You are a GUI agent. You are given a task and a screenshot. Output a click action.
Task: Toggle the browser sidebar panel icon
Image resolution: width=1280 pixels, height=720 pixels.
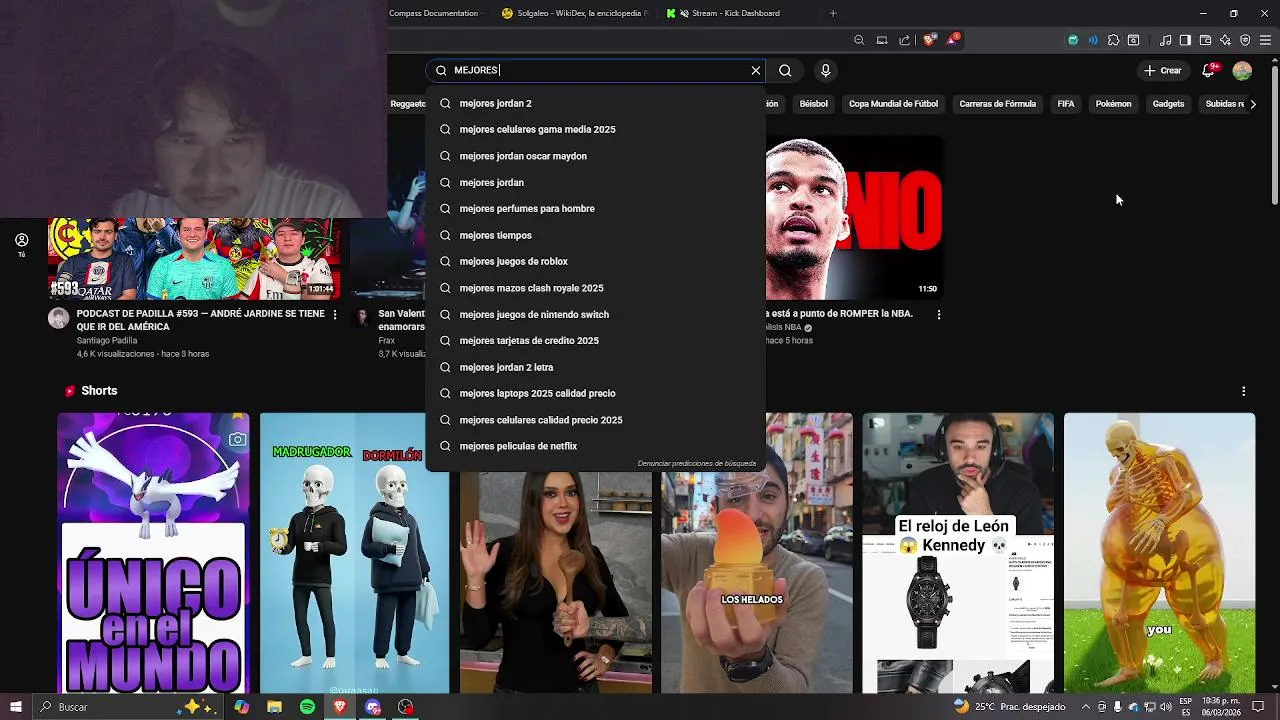click(x=1185, y=40)
